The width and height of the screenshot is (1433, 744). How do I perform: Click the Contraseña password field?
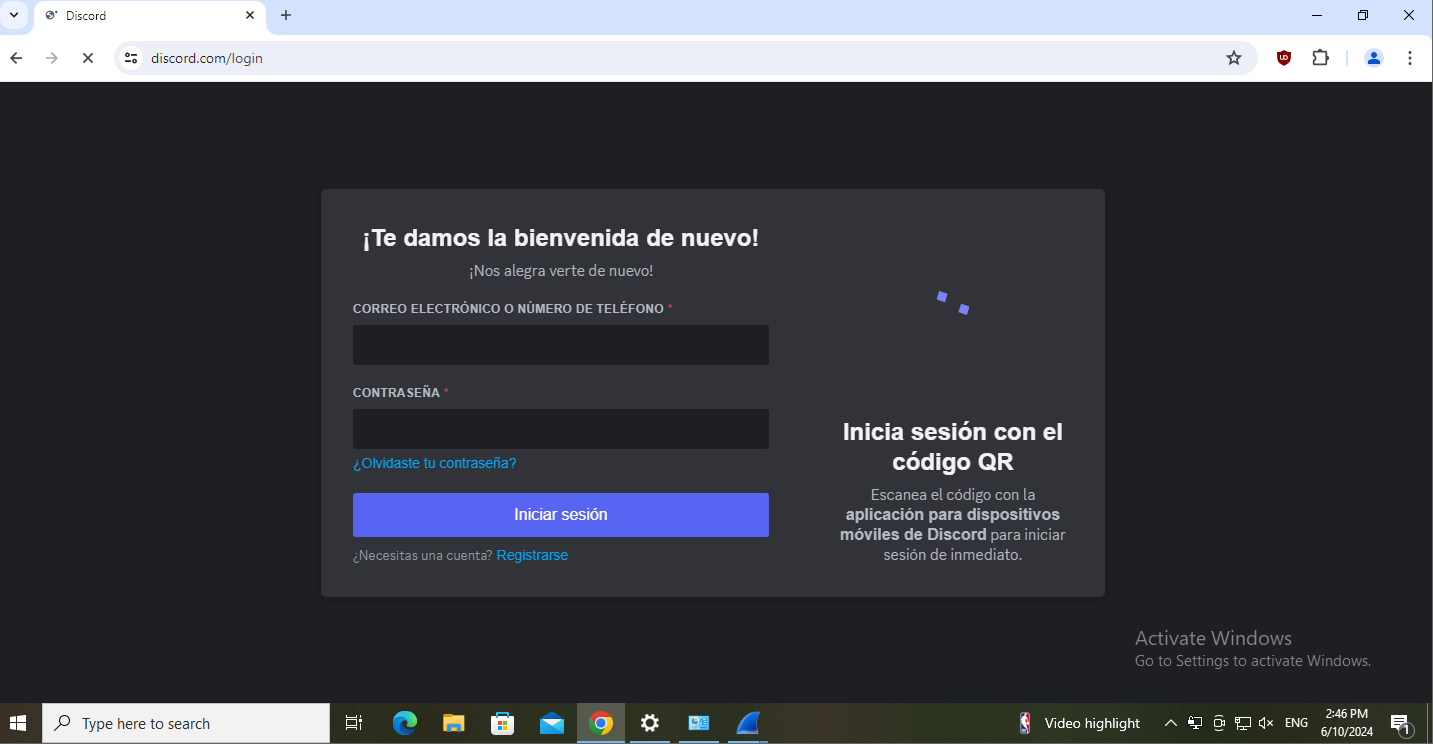[x=561, y=429]
